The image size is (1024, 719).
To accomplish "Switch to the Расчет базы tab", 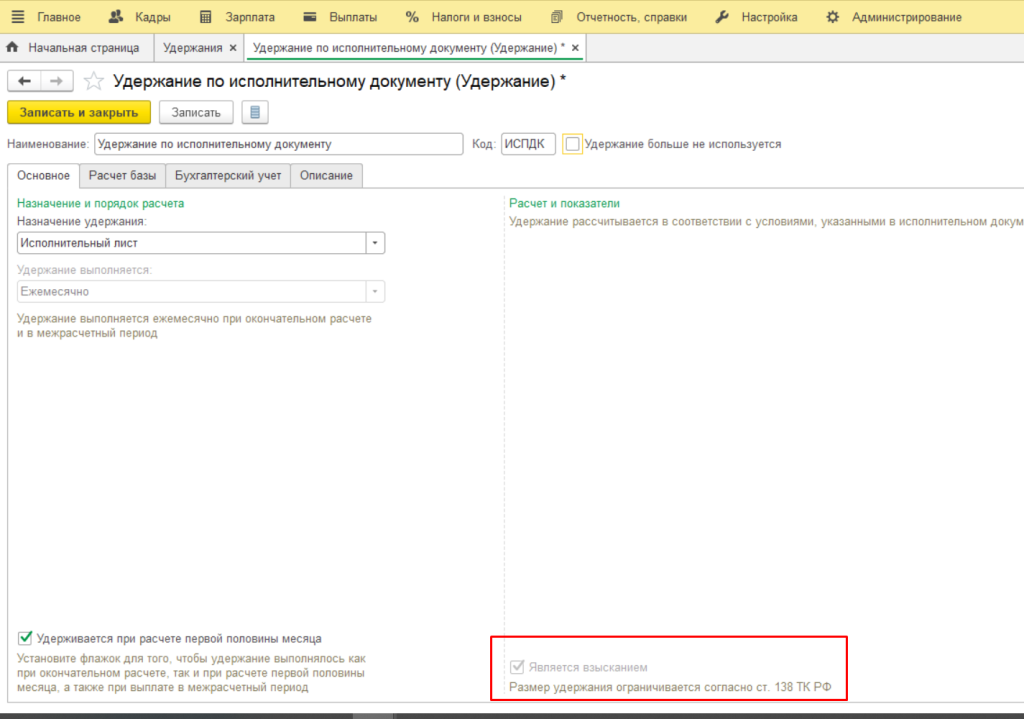I will 122,176.
